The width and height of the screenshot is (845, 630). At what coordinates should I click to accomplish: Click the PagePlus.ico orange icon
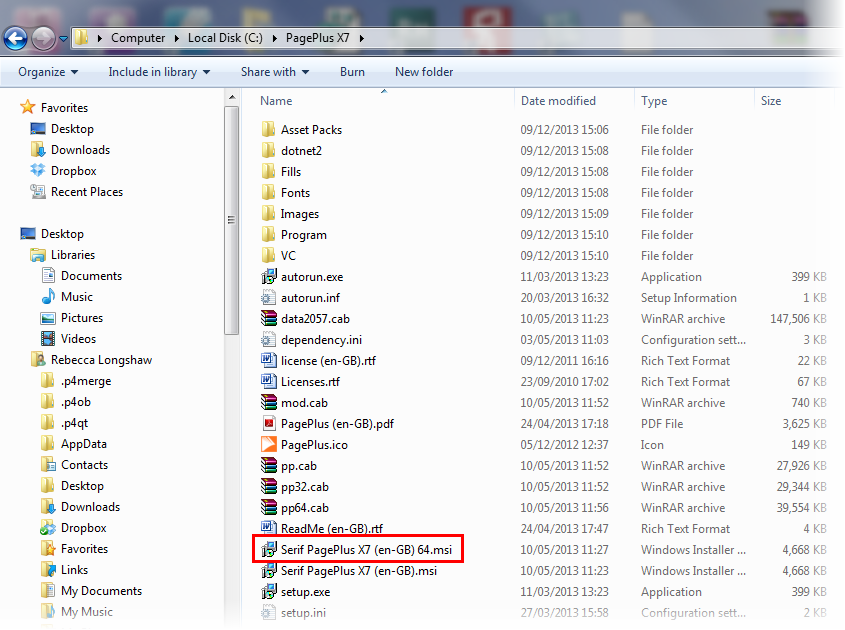pos(268,445)
